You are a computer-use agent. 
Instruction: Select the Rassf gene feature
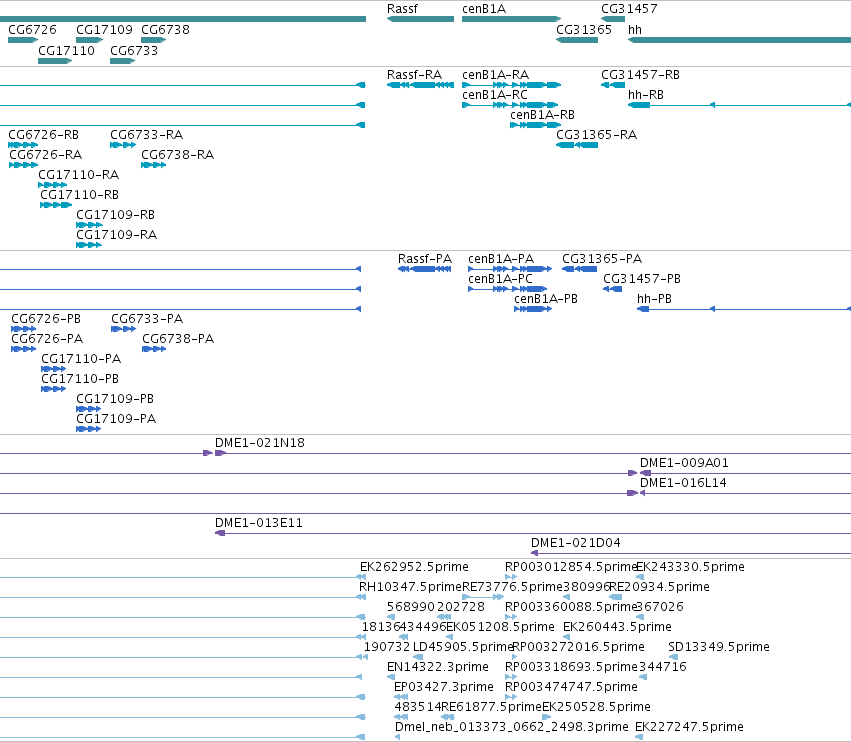pos(420,19)
